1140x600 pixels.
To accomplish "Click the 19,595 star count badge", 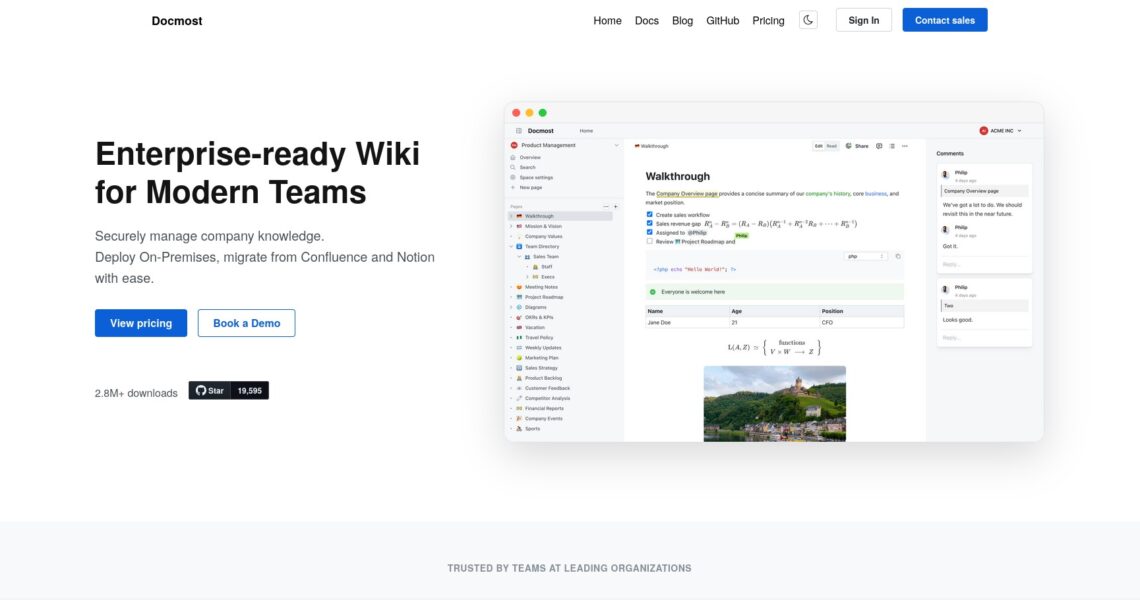I will coord(250,391).
